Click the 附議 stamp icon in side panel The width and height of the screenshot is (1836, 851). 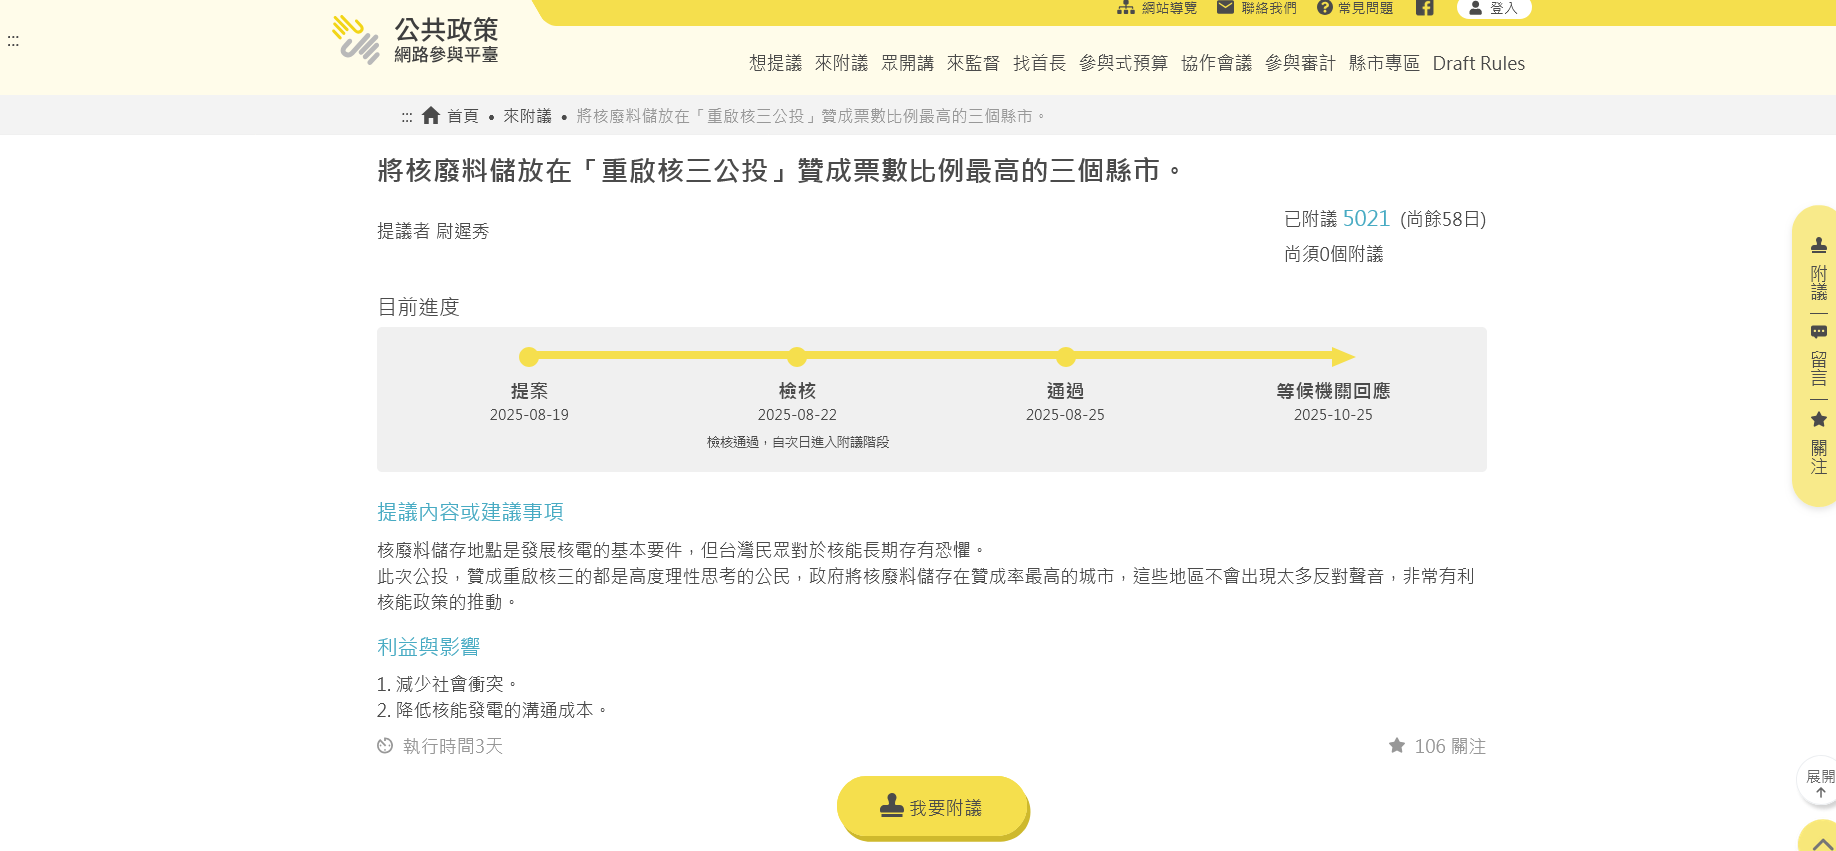coord(1819,245)
